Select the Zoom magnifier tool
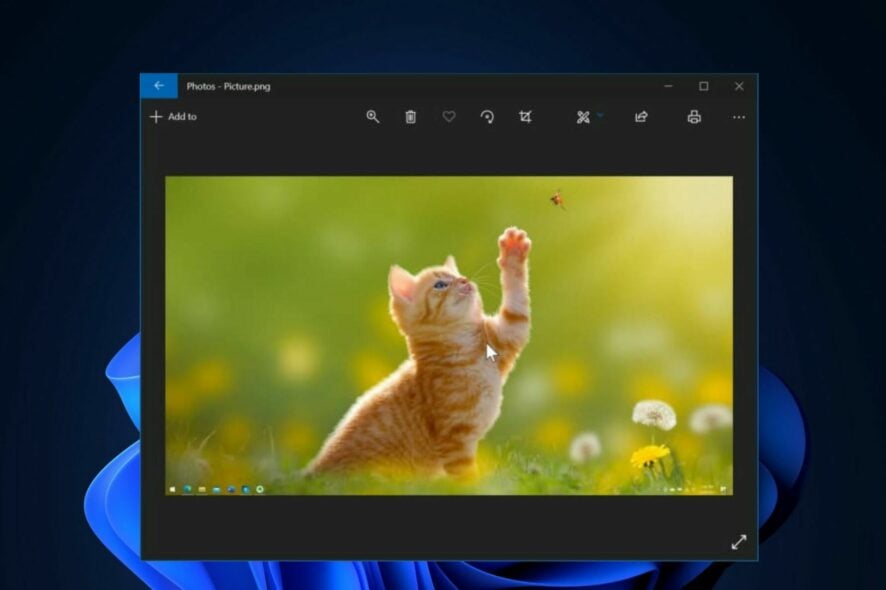The height and width of the screenshot is (590, 886). [372, 118]
